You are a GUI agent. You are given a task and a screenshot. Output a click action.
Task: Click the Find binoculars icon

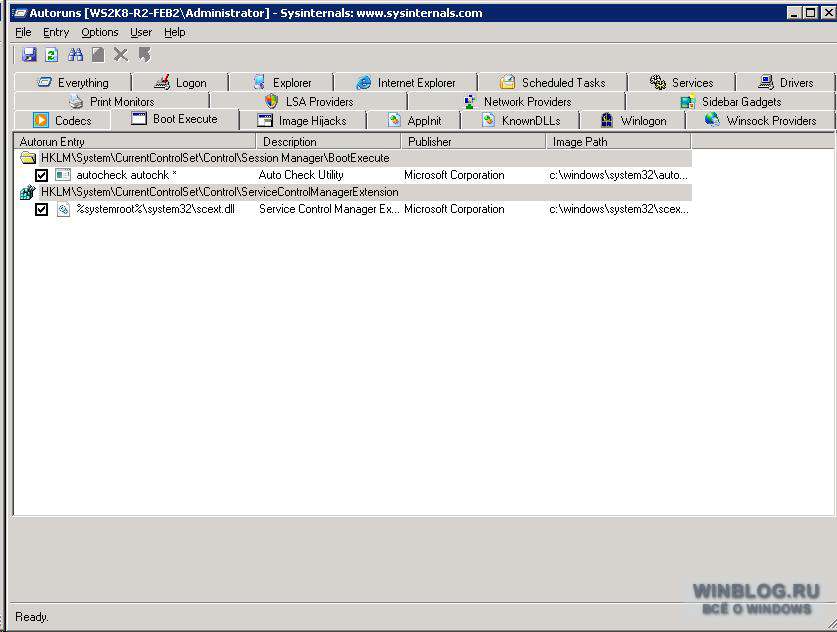point(75,54)
